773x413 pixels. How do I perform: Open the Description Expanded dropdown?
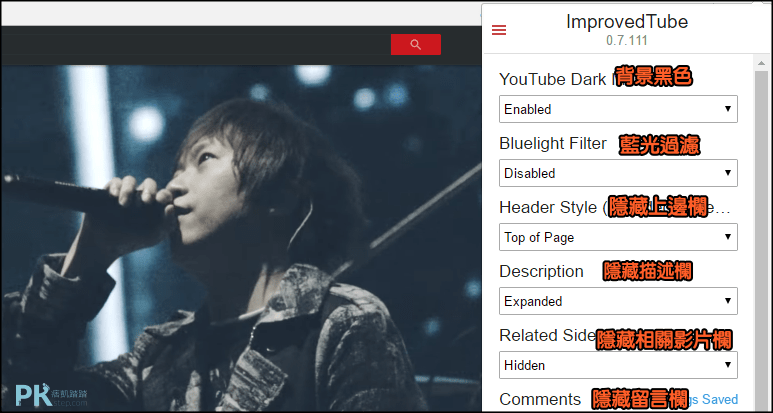[618, 301]
